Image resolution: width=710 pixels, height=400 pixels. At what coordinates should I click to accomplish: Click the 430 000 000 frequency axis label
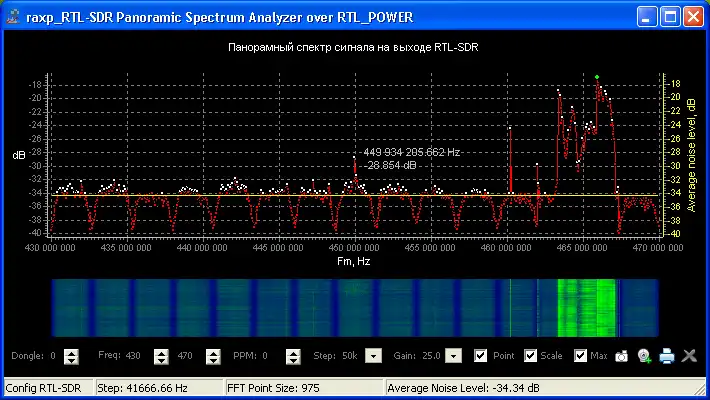coord(50,248)
